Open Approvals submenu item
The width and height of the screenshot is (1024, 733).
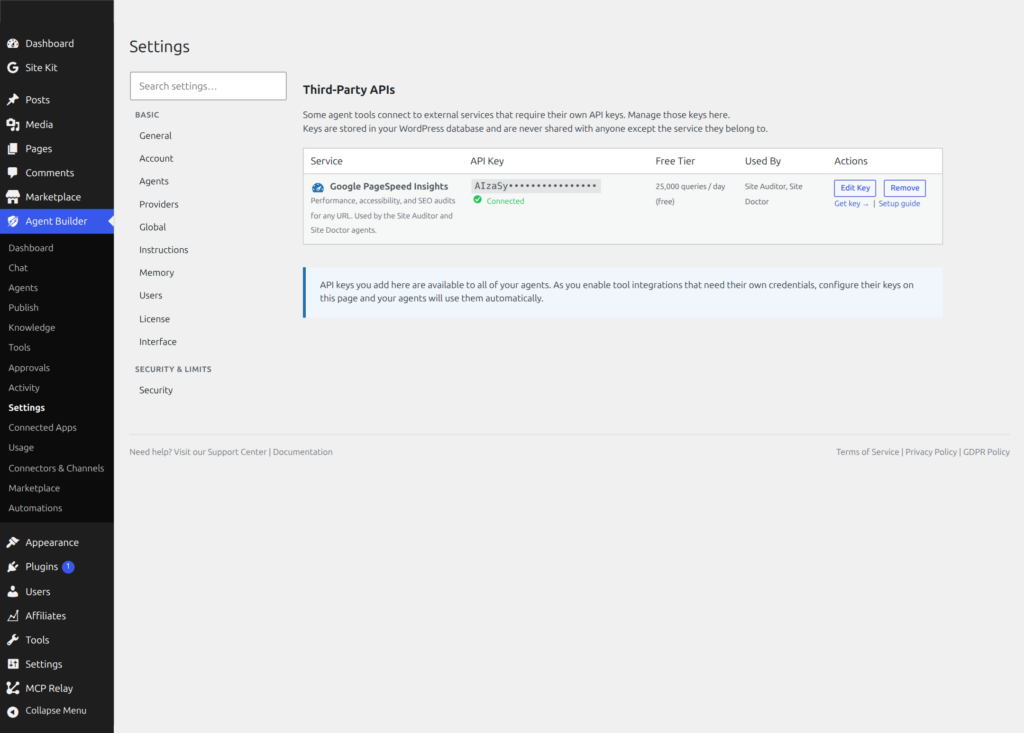pos(29,368)
